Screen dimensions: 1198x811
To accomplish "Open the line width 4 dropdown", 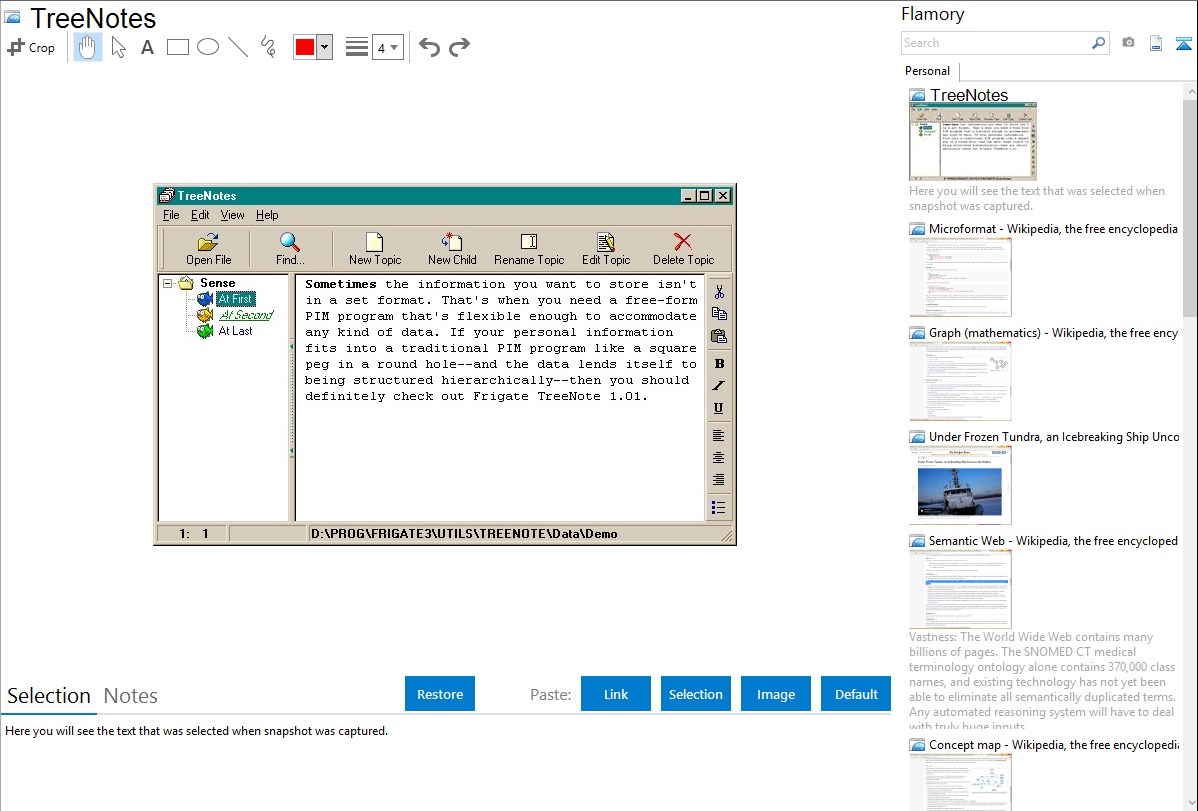I will click(388, 47).
